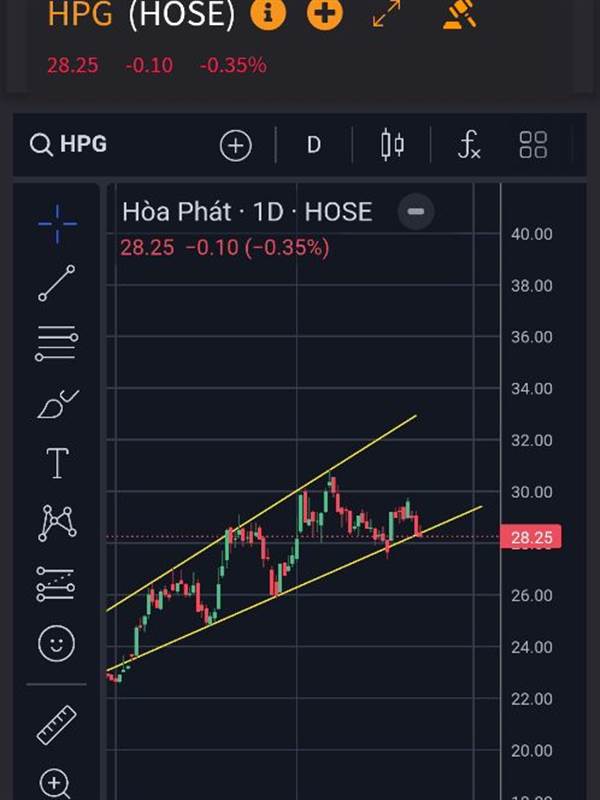
Task: Open the chart patterns tool
Action: tap(57, 523)
